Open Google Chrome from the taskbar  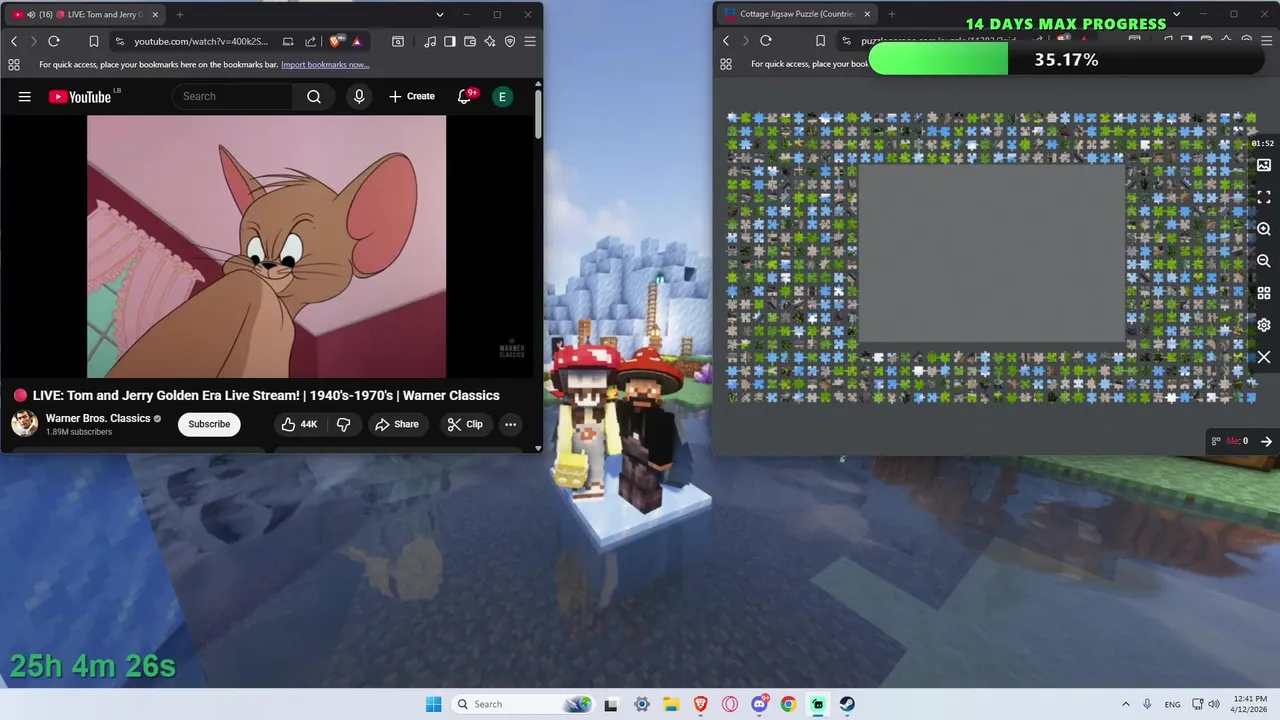tap(788, 704)
